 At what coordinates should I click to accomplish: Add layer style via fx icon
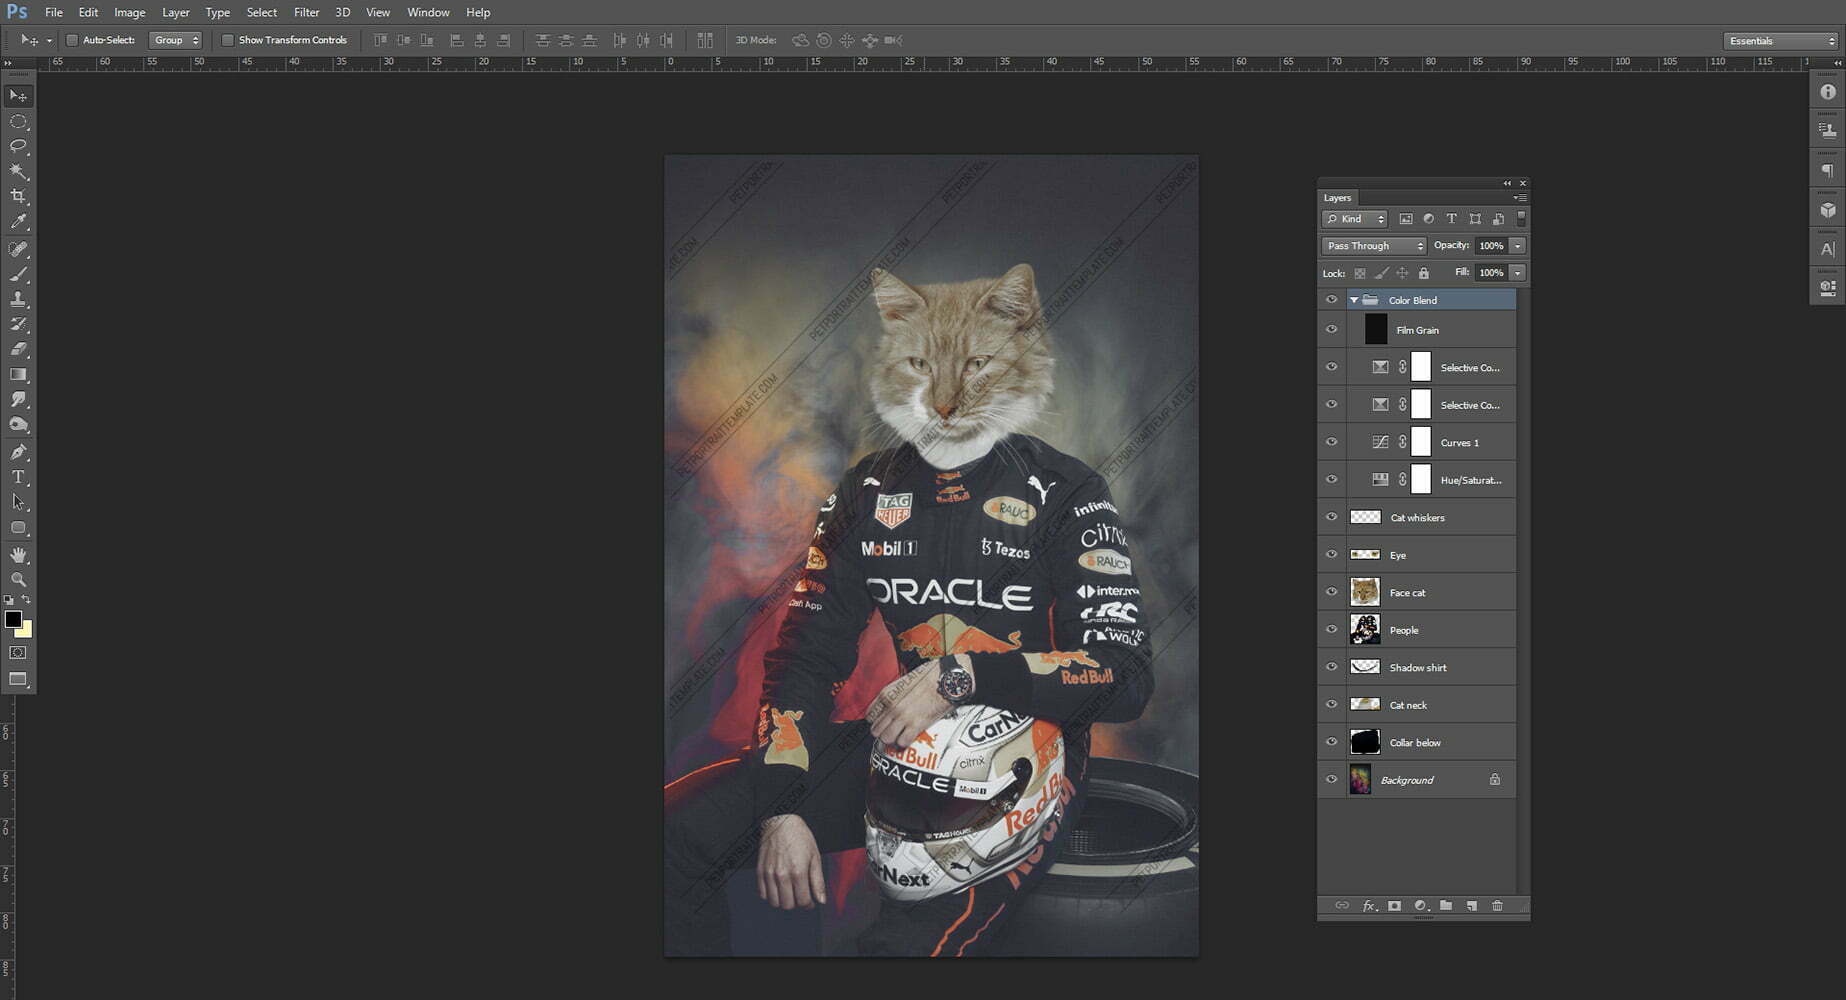point(1368,906)
